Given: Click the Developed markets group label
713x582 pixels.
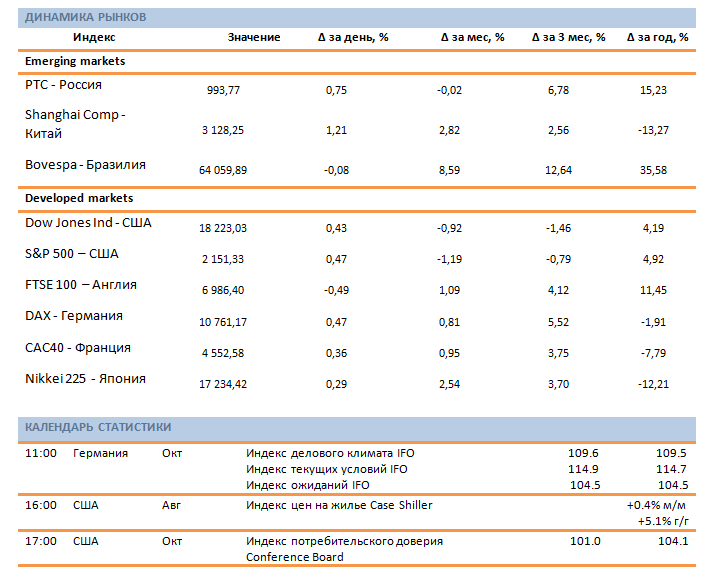Looking at the screenshot, I should [x=79, y=199].
